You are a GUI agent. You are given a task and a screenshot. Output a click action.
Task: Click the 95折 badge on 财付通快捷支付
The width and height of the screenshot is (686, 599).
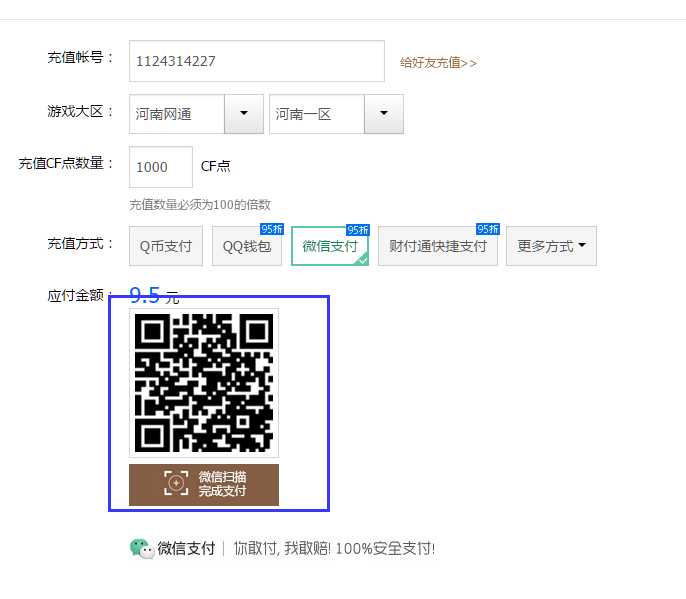[x=488, y=229]
